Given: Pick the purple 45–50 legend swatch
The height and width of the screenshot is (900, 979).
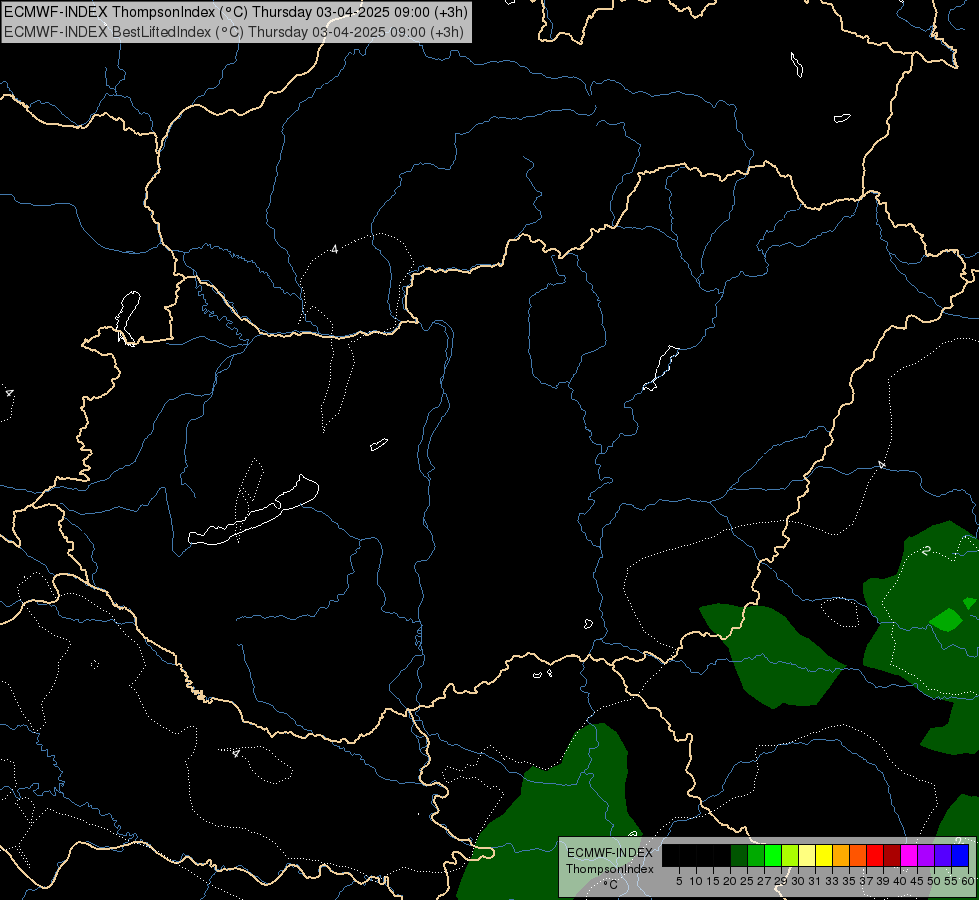Looking at the screenshot, I should pos(926,855).
